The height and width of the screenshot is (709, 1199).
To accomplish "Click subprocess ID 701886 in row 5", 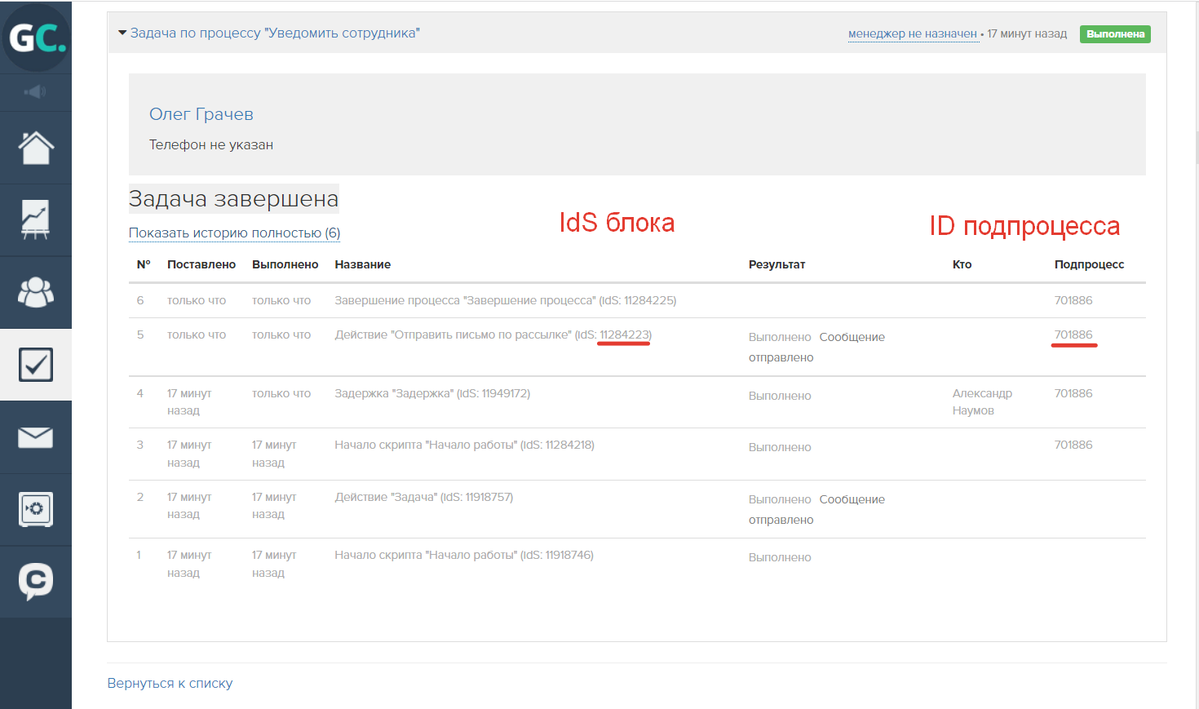I will pyautogui.click(x=1073, y=335).
